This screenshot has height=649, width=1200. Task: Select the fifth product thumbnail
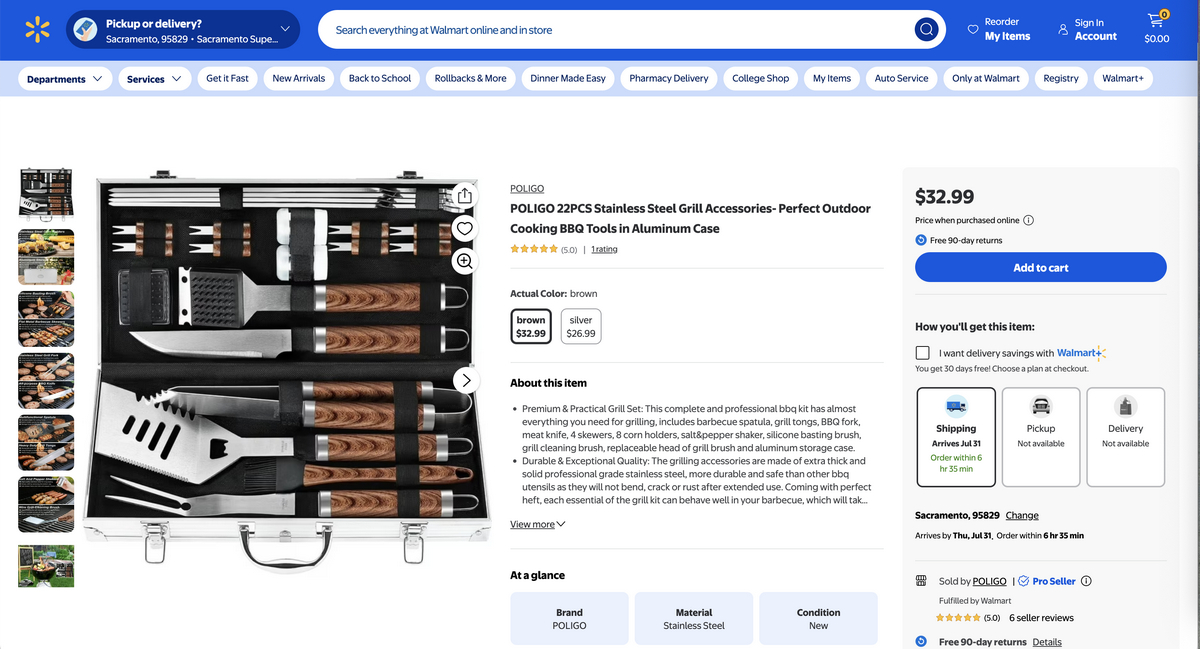point(46,442)
